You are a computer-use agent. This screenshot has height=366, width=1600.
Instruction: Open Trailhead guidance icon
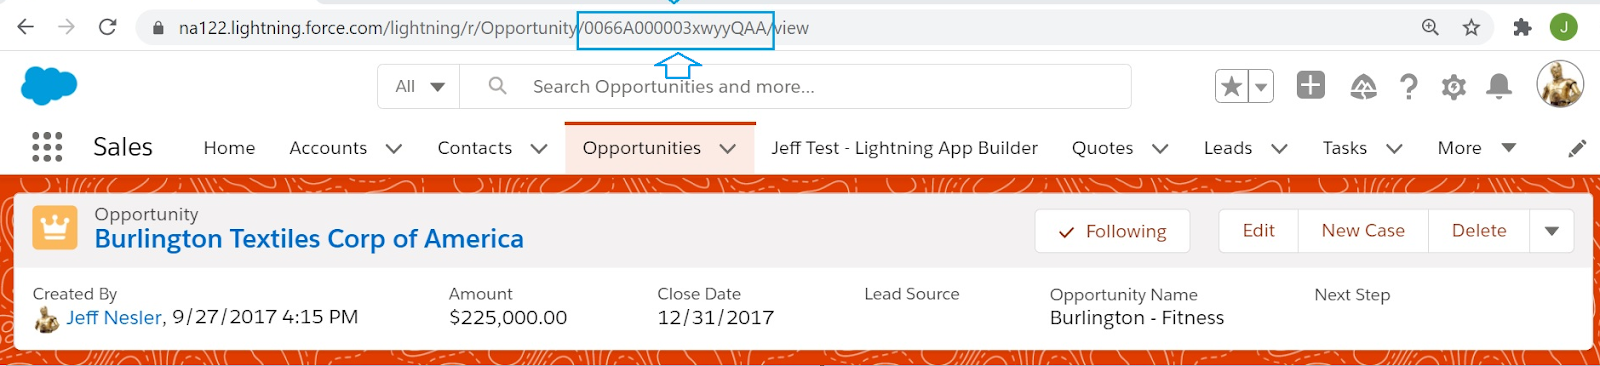tap(1363, 87)
